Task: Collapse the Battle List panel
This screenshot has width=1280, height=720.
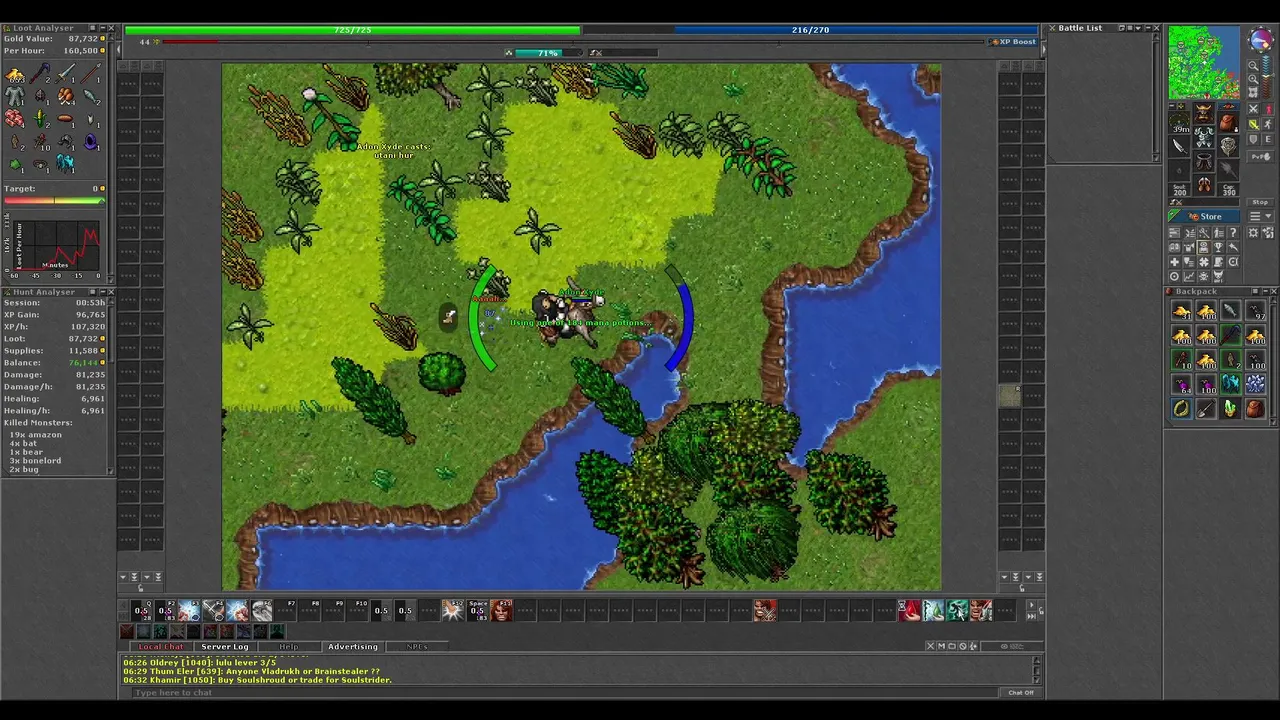Action: coord(1148,28)
